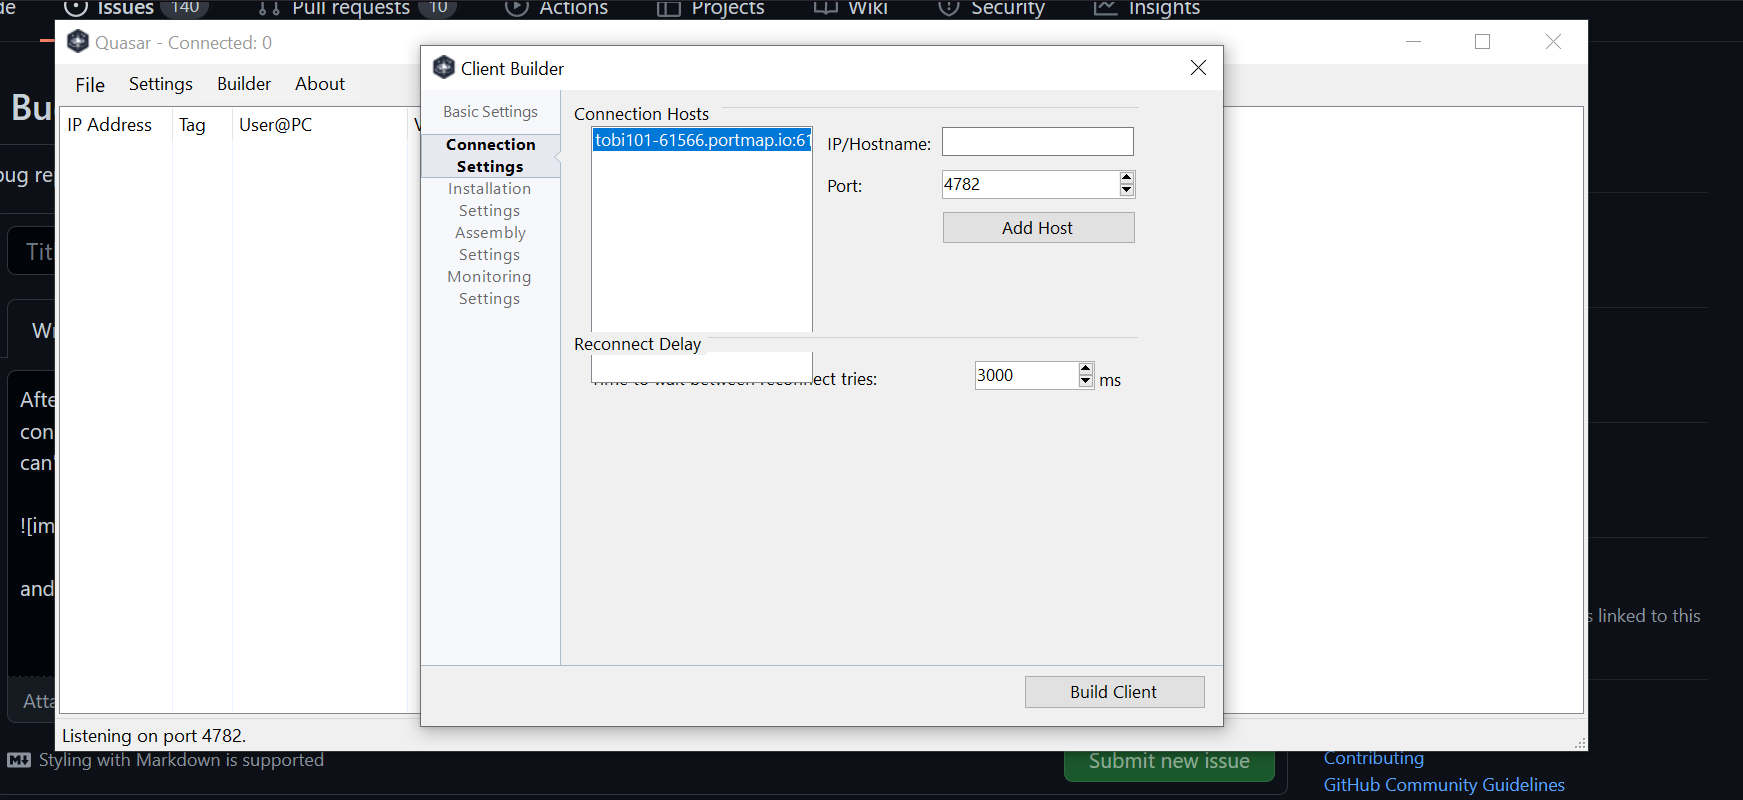Click the Markdown icon on GitHub page

[x=19, y=760]
